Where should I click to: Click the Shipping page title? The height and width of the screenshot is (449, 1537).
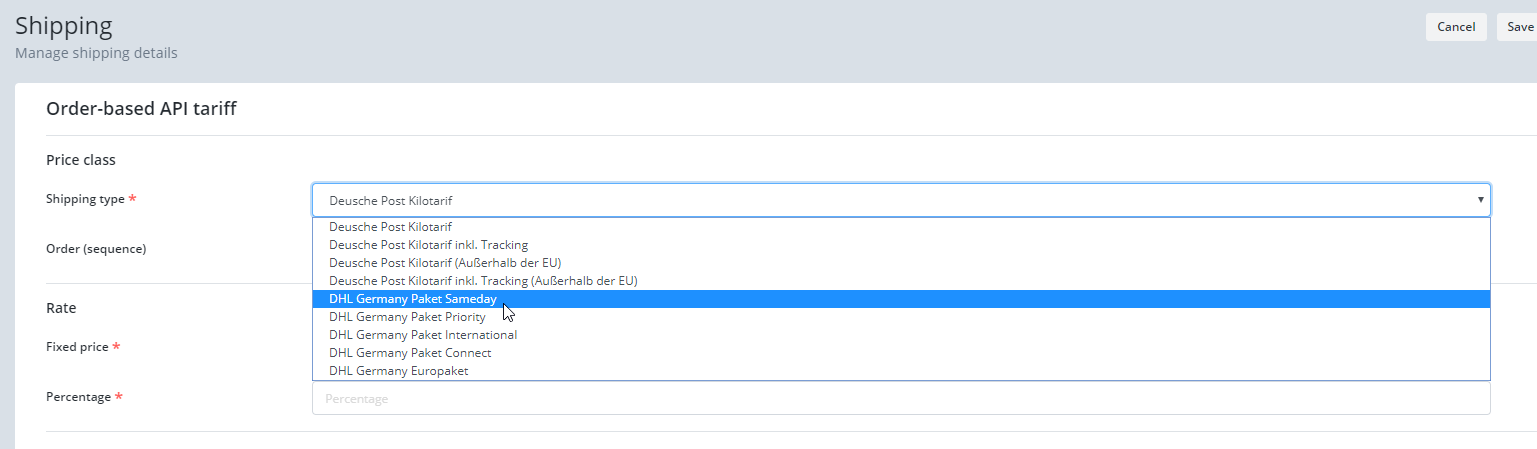(64, 25)
